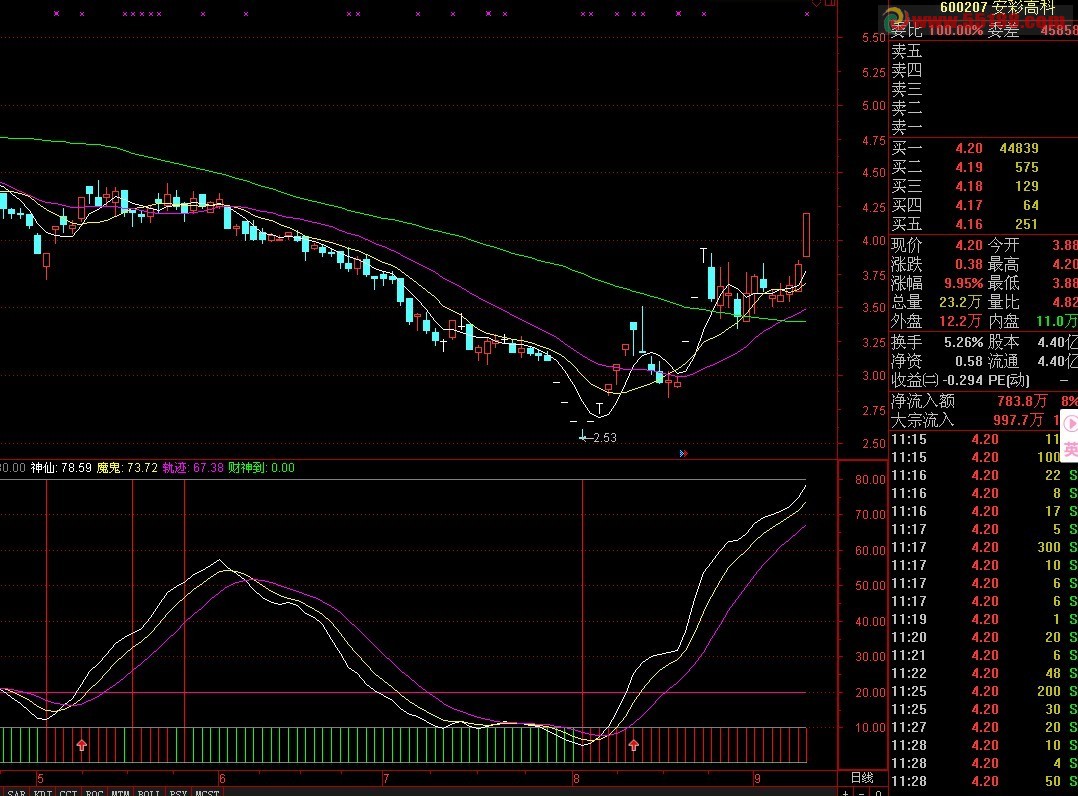Click the 涨幅 9.95% value
The height and width of the screenshot is (796, 1078).
tap(963, 283)
